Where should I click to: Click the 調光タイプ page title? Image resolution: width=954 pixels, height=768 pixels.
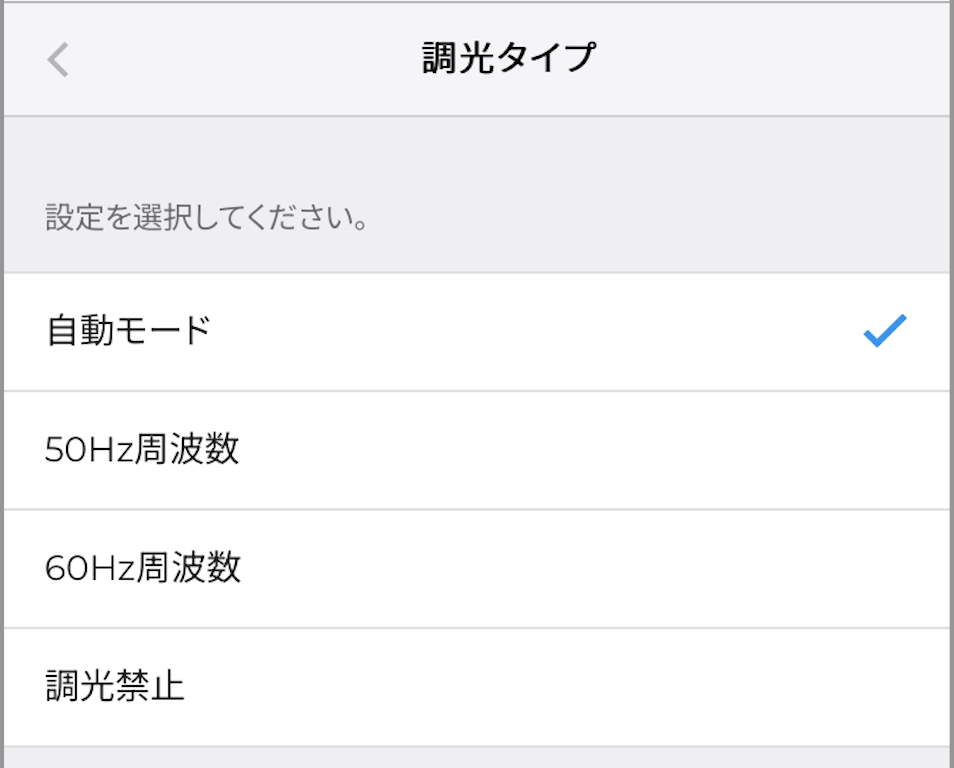point(508,59)
